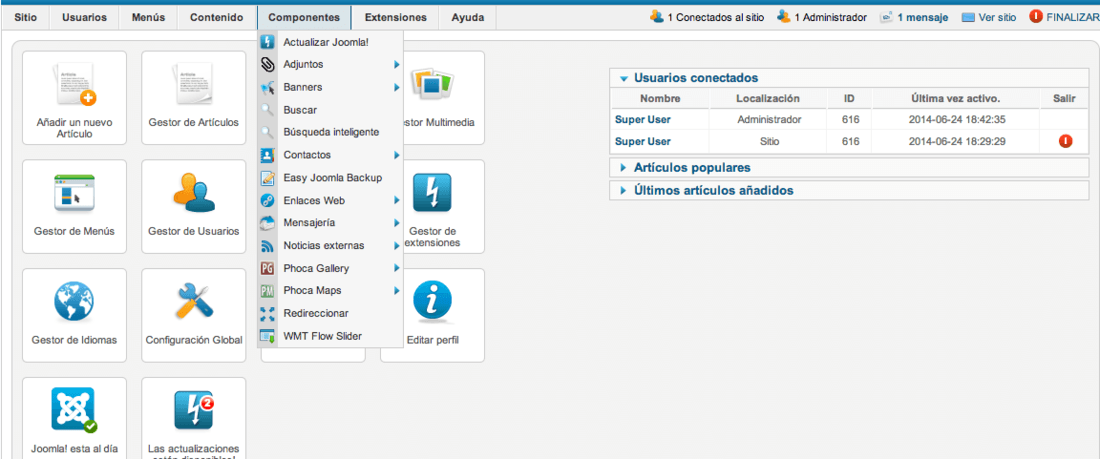Screen dimensions: 1100x459
Task: Click the Easy Joomla Backup icon
Action: (x=267, y=178)
